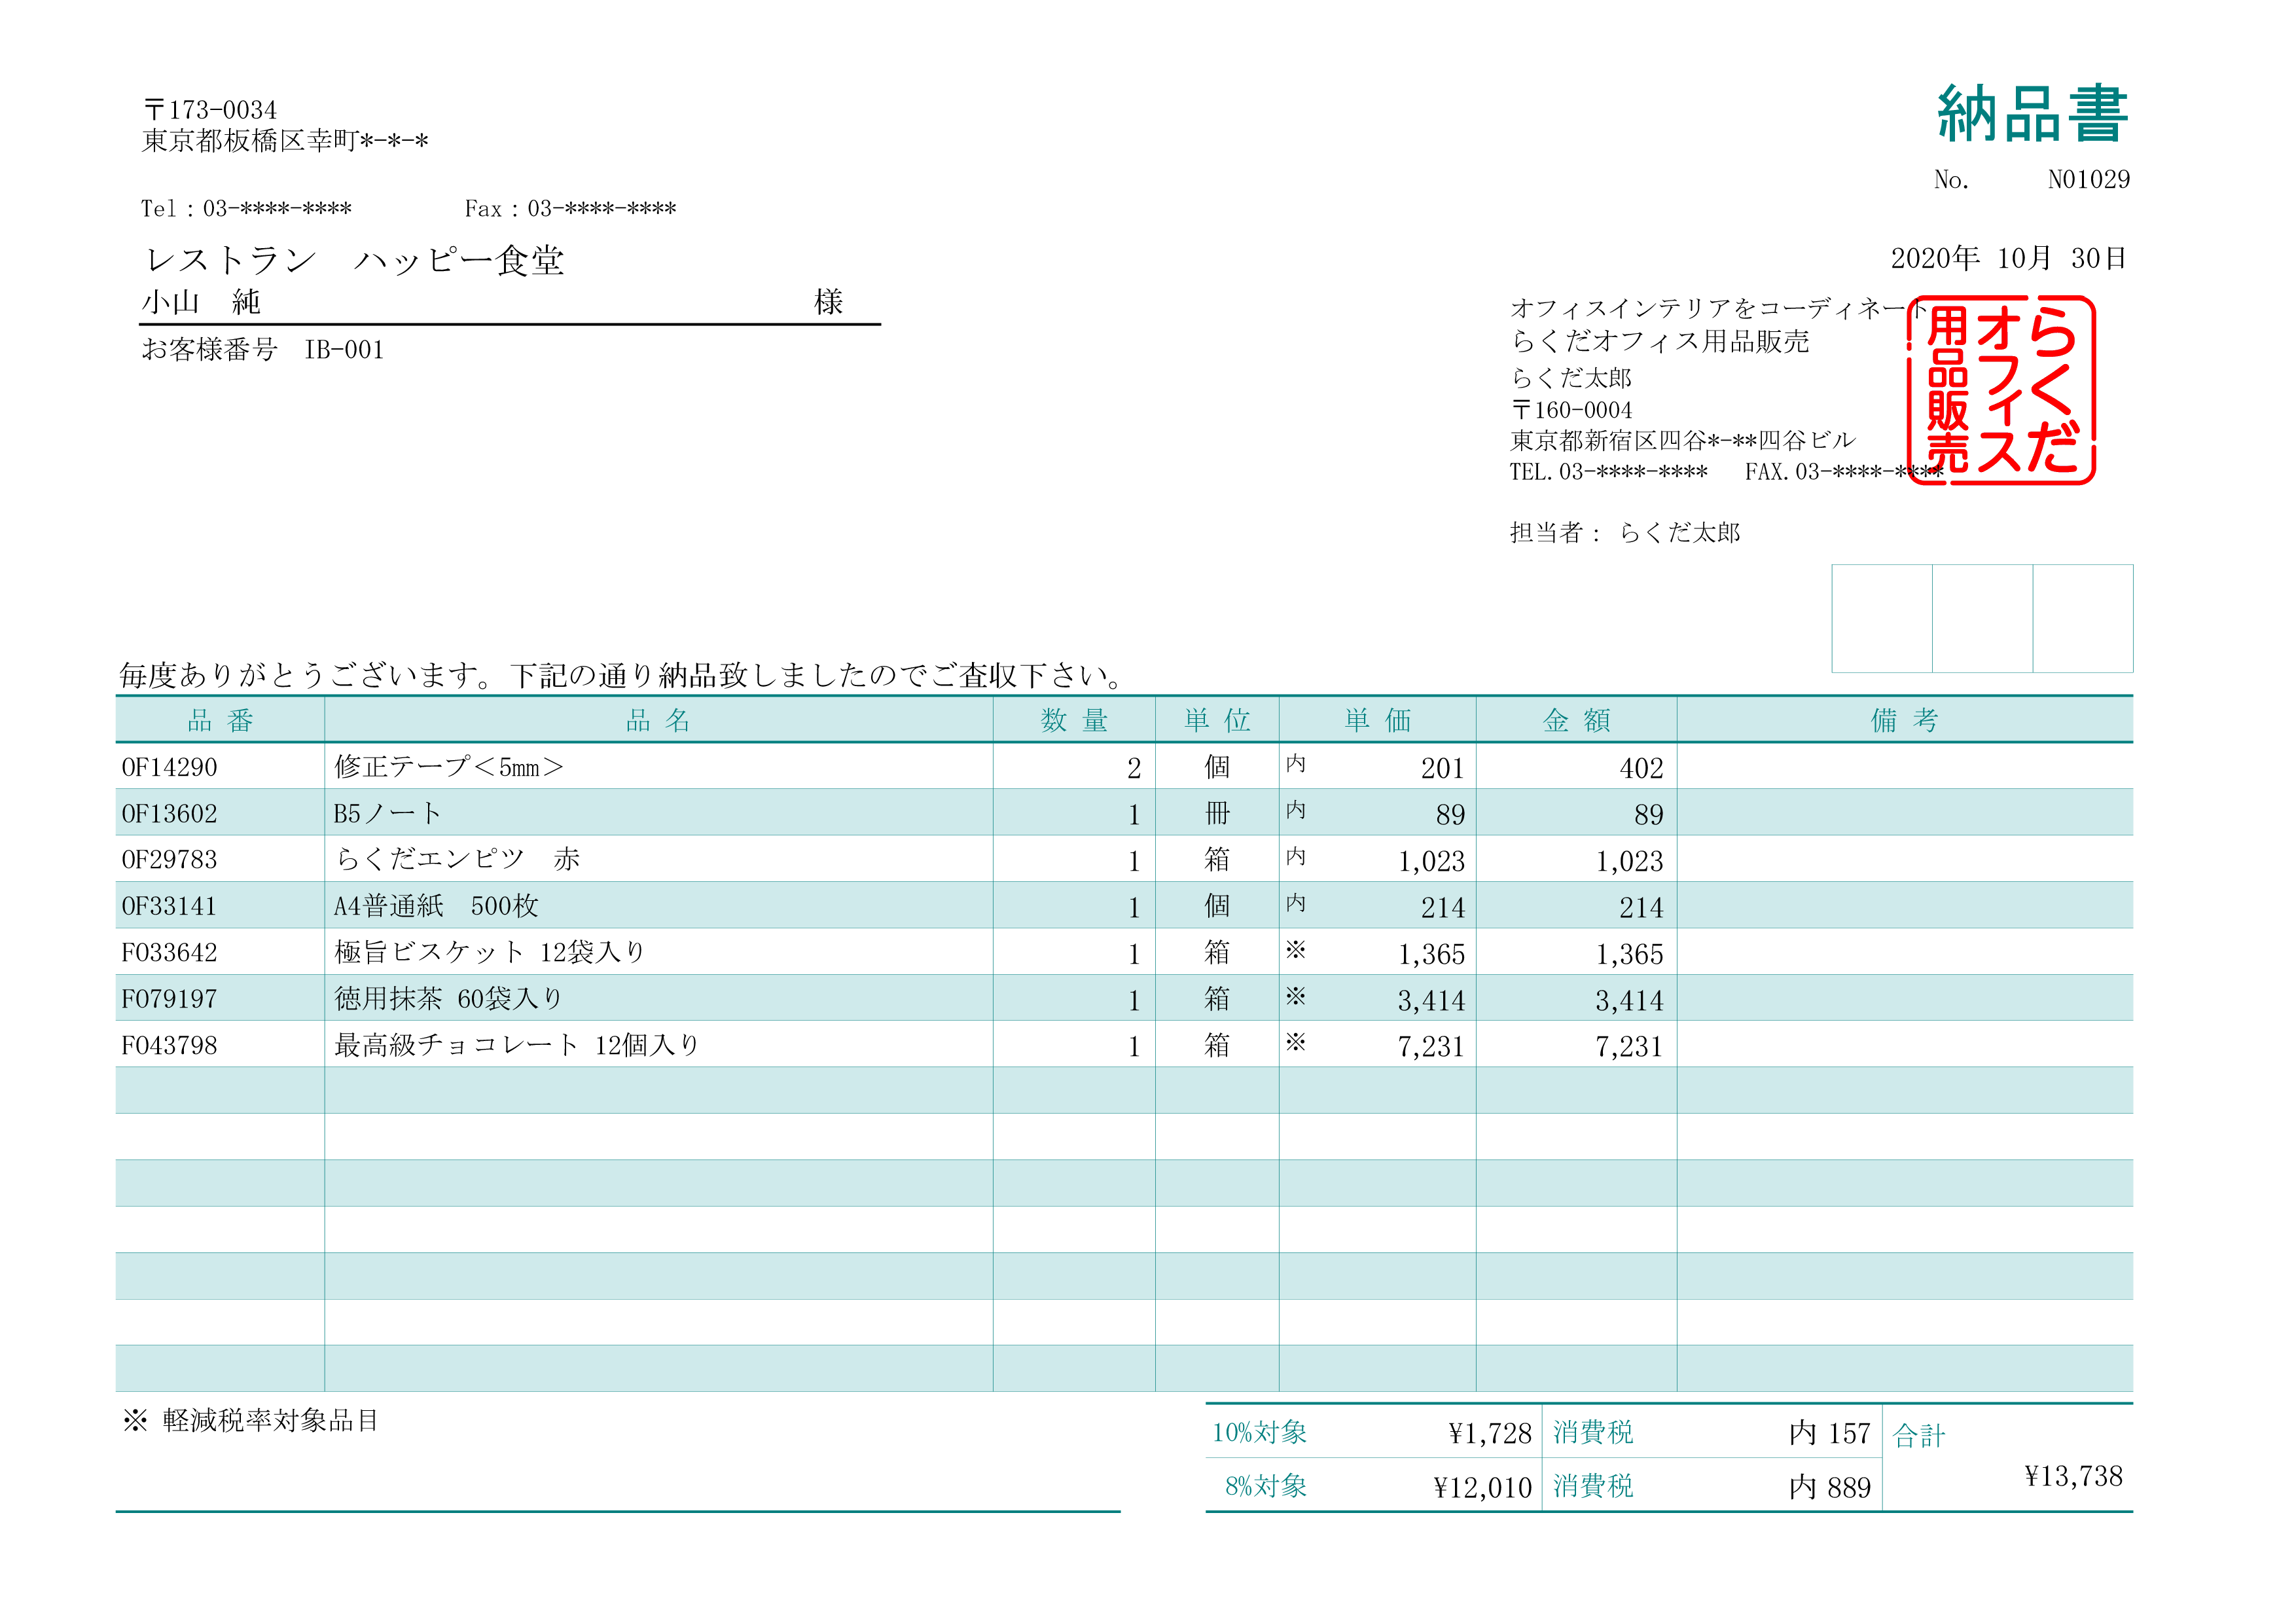Image resolution: width=2296 pixels, height=1623 pixels.
Task: Click the item A4普通紙 500枚
Action: point(436,907)
